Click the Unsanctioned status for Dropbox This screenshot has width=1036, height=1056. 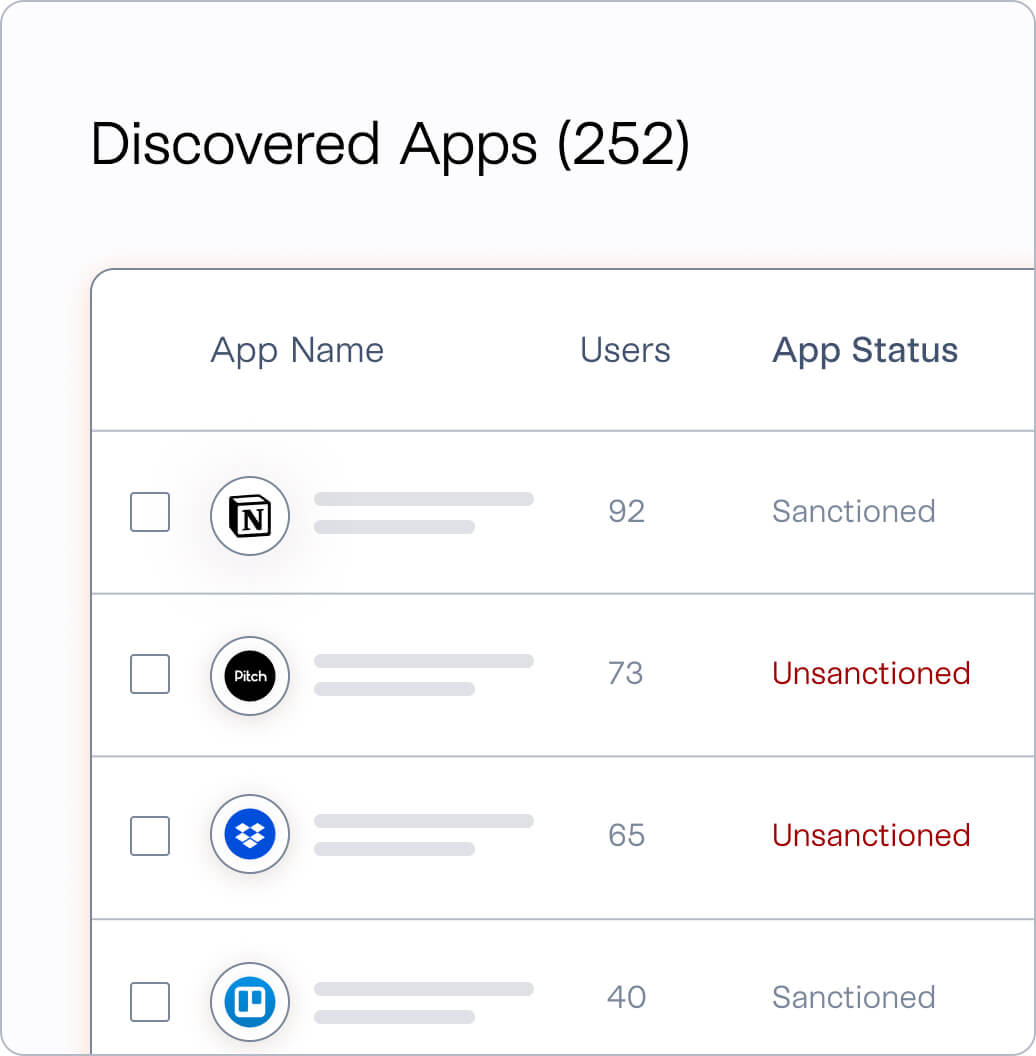coord(871,836)
